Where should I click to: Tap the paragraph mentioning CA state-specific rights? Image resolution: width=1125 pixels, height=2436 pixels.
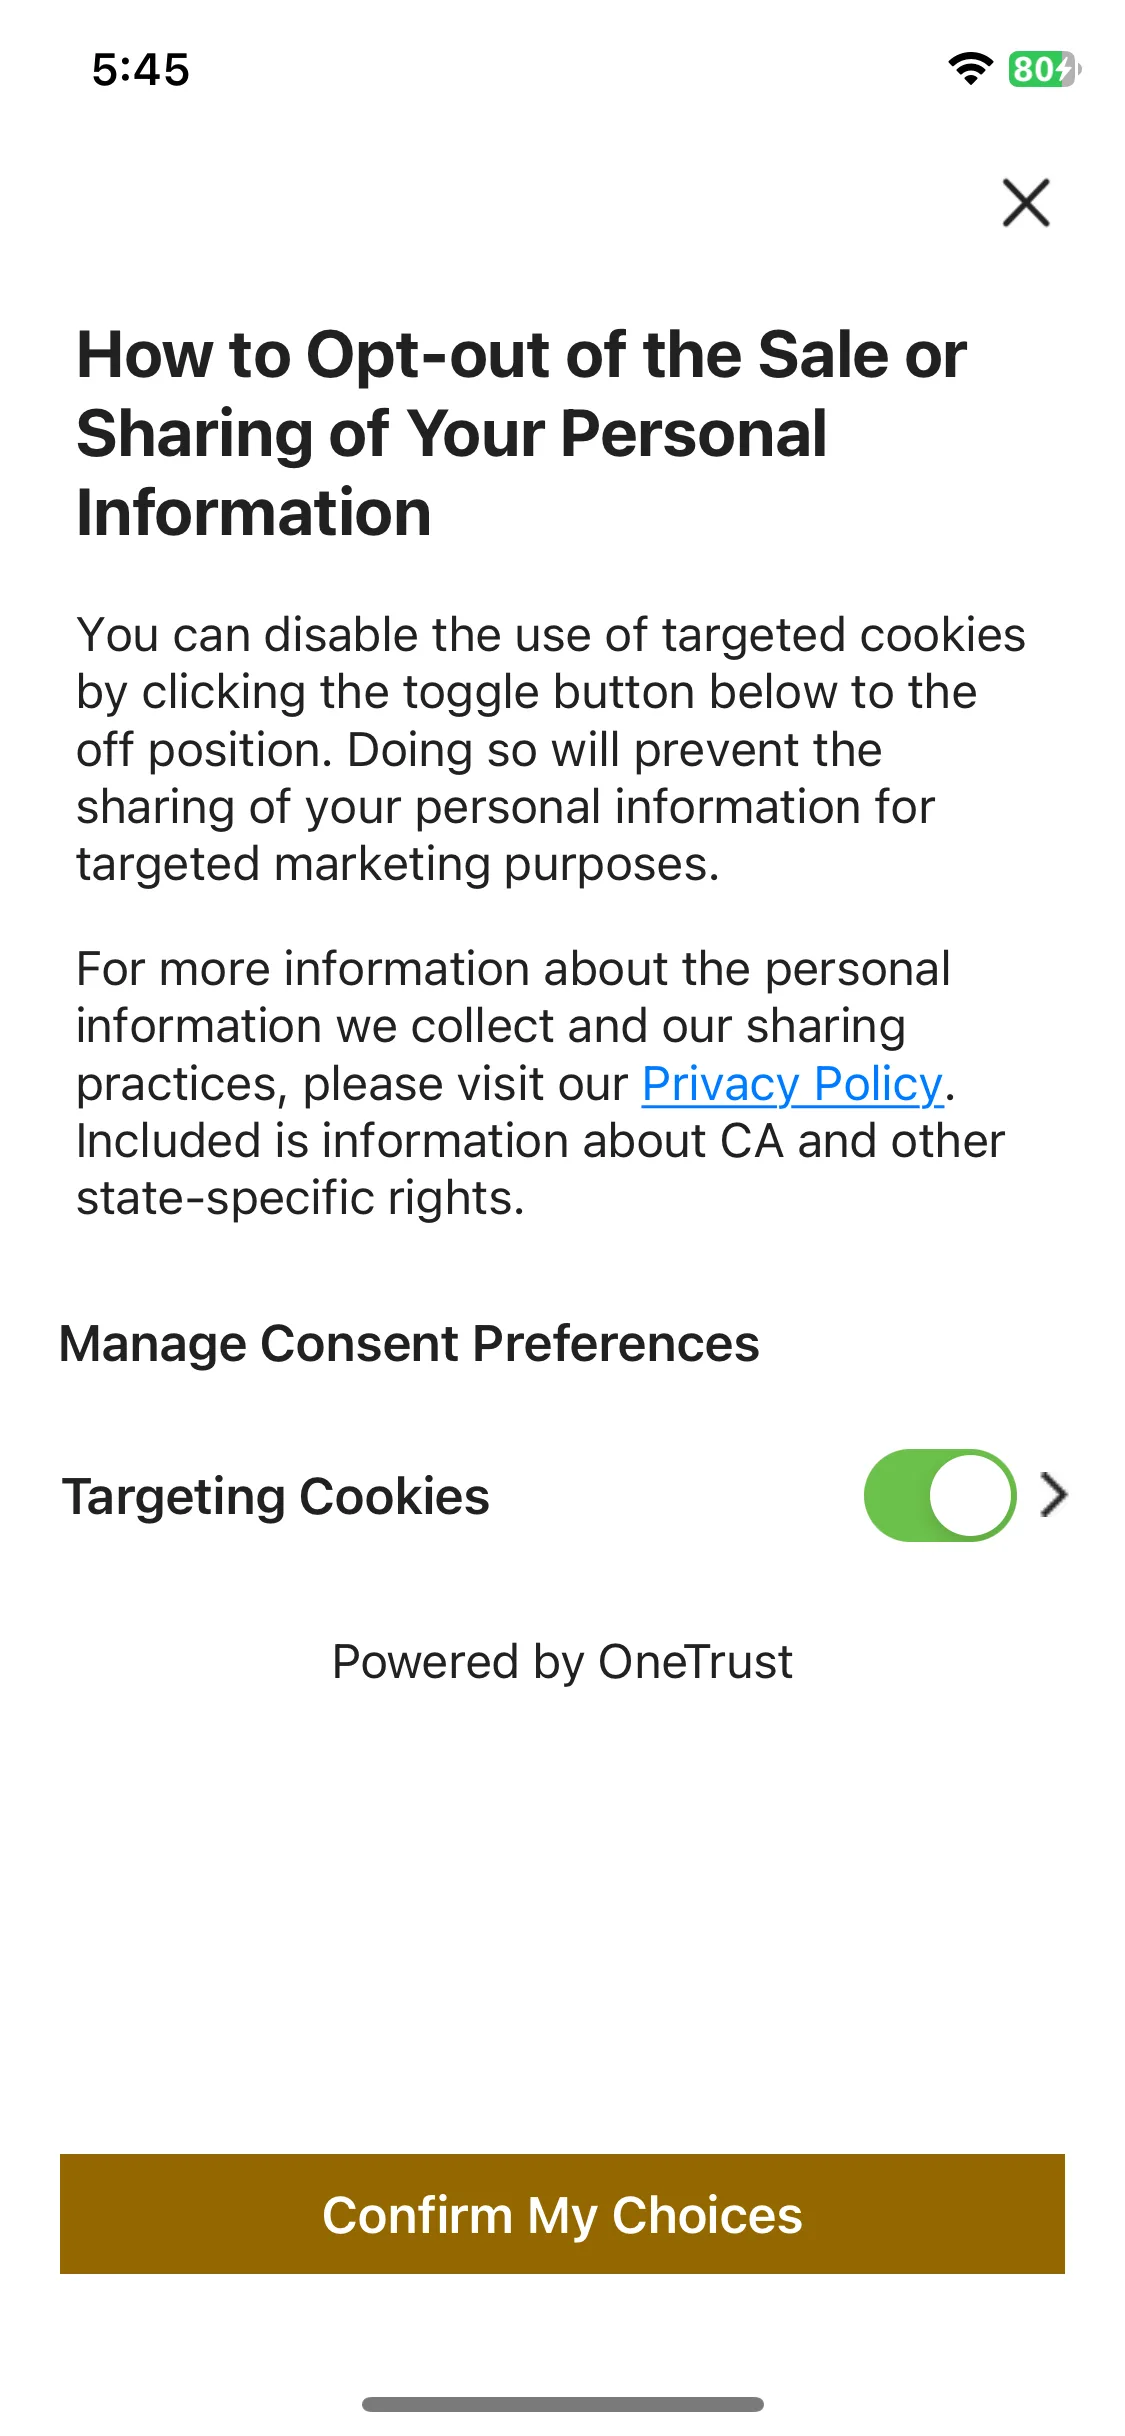pos(541,1083)
